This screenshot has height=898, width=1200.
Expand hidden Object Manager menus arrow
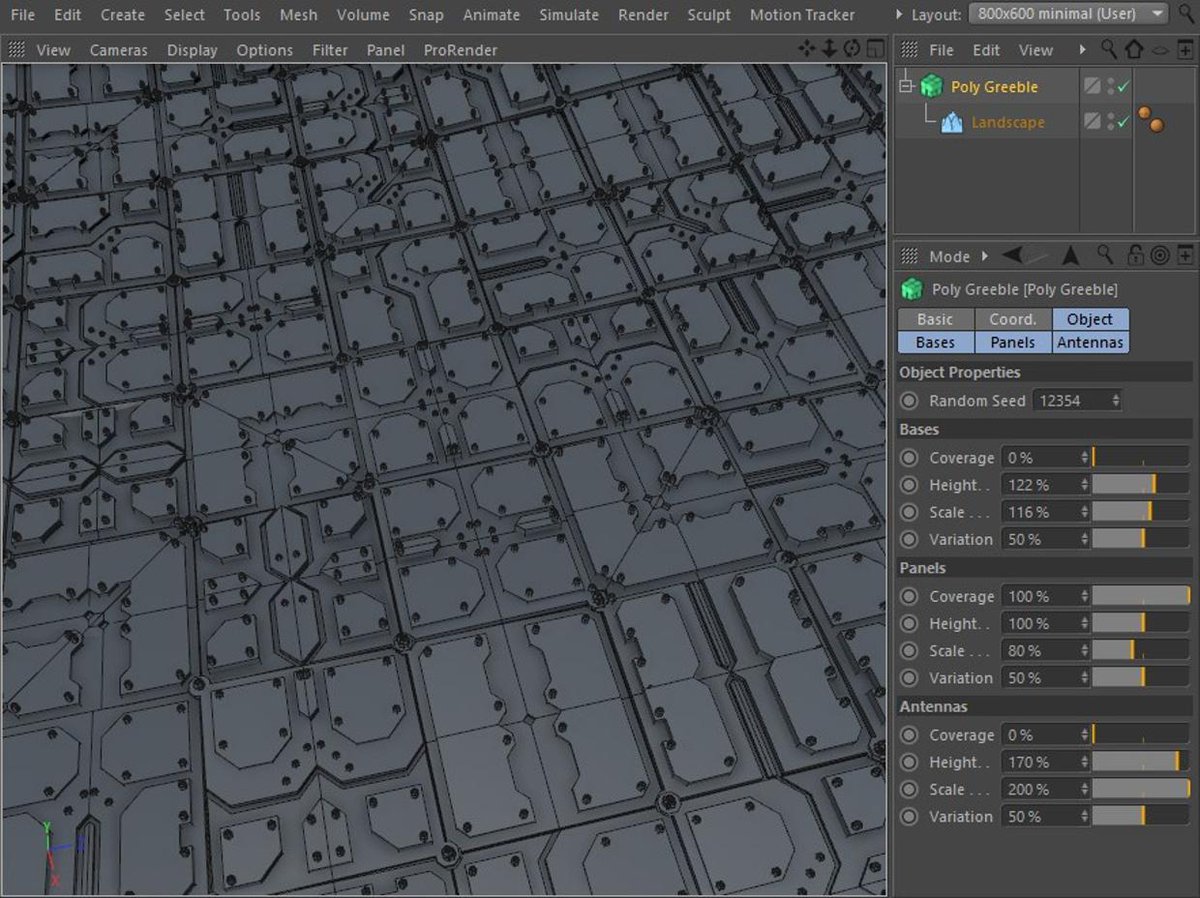[1082, 49]
